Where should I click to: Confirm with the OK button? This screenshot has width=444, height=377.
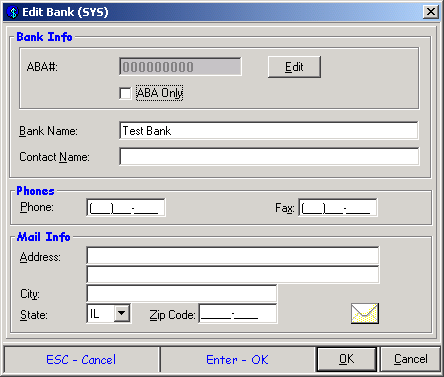point(347,359)
